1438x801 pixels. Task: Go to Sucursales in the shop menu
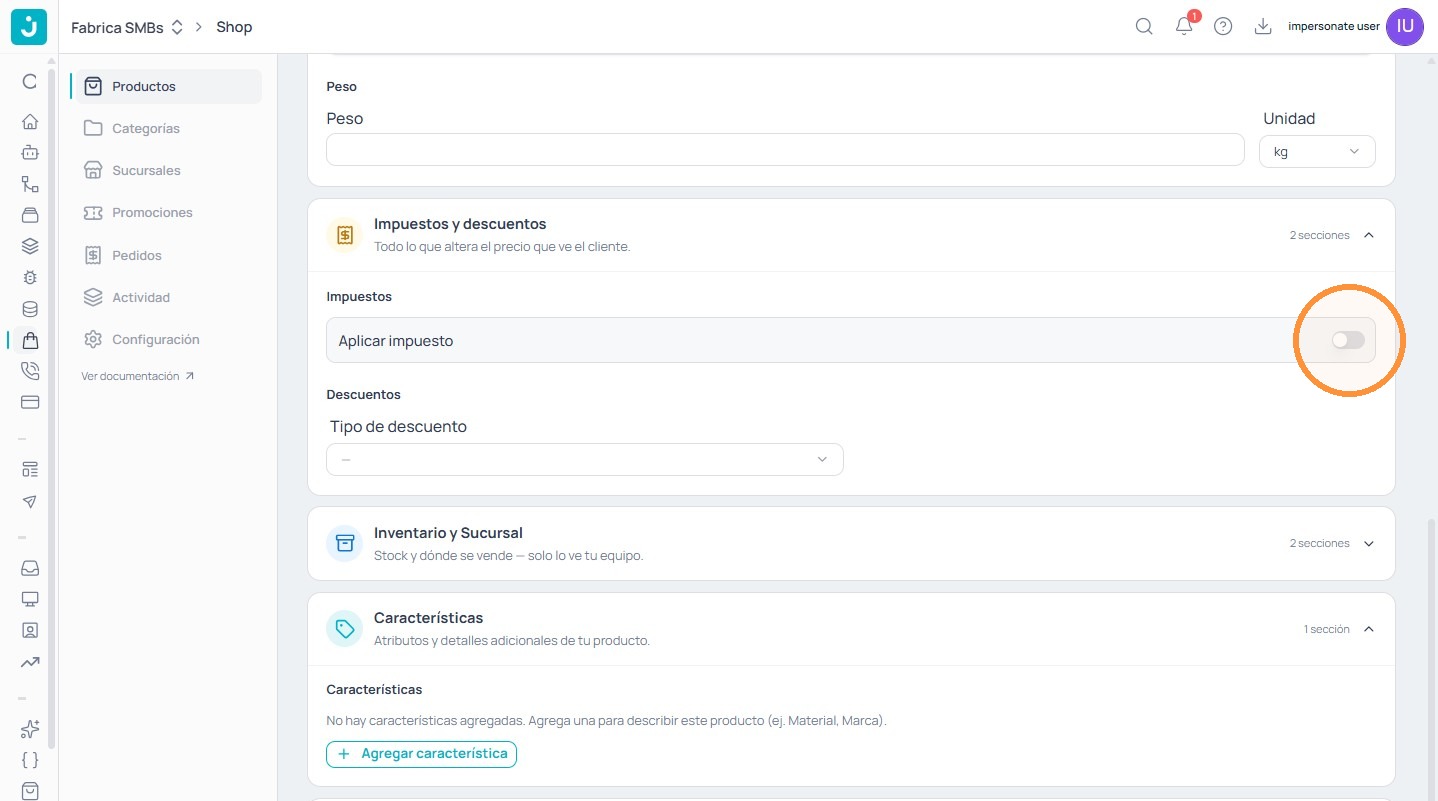click(167, 170)
